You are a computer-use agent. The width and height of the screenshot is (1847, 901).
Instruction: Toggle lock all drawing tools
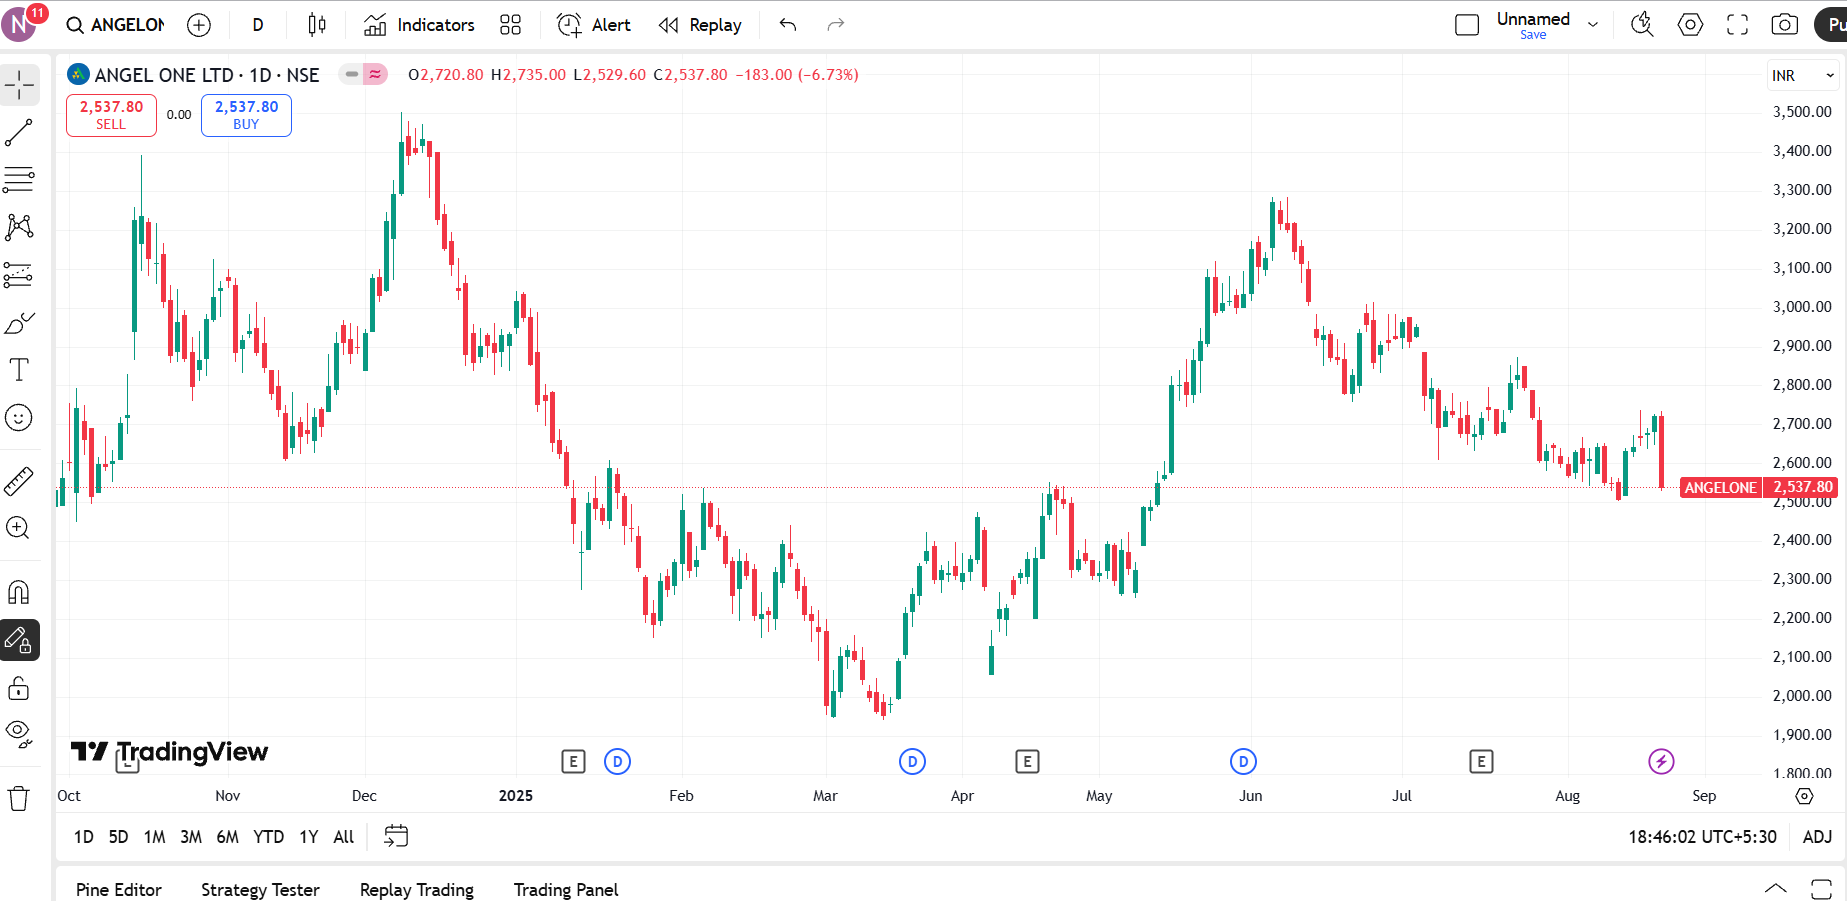[x=19, y=688]
